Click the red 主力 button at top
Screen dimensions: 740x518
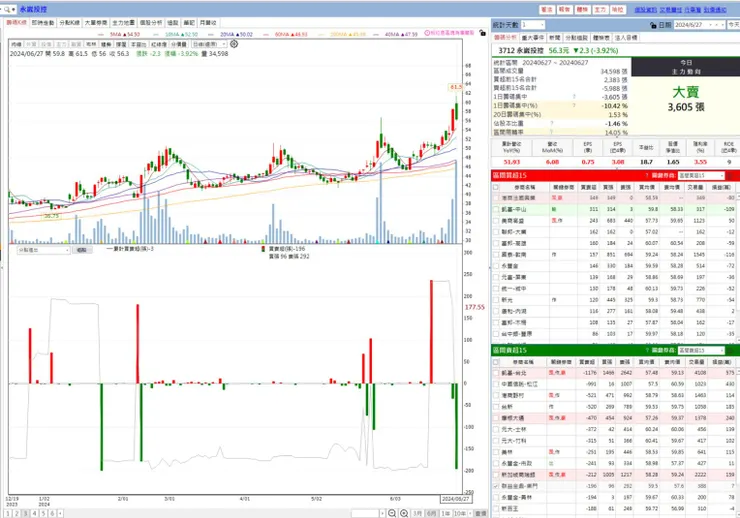tap(600, 9)
